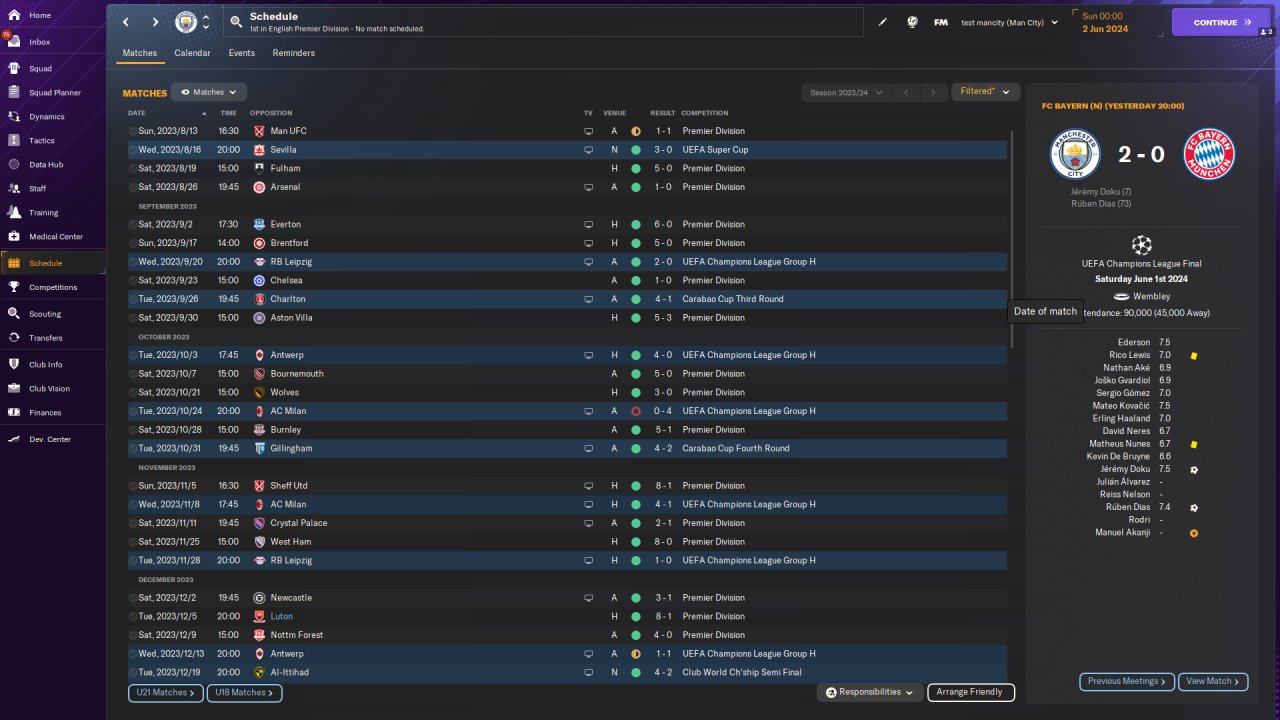This screenshot has height=720, width=1280.
Task: Open the Inbox in the sidebar
Action: pos(40,42)
